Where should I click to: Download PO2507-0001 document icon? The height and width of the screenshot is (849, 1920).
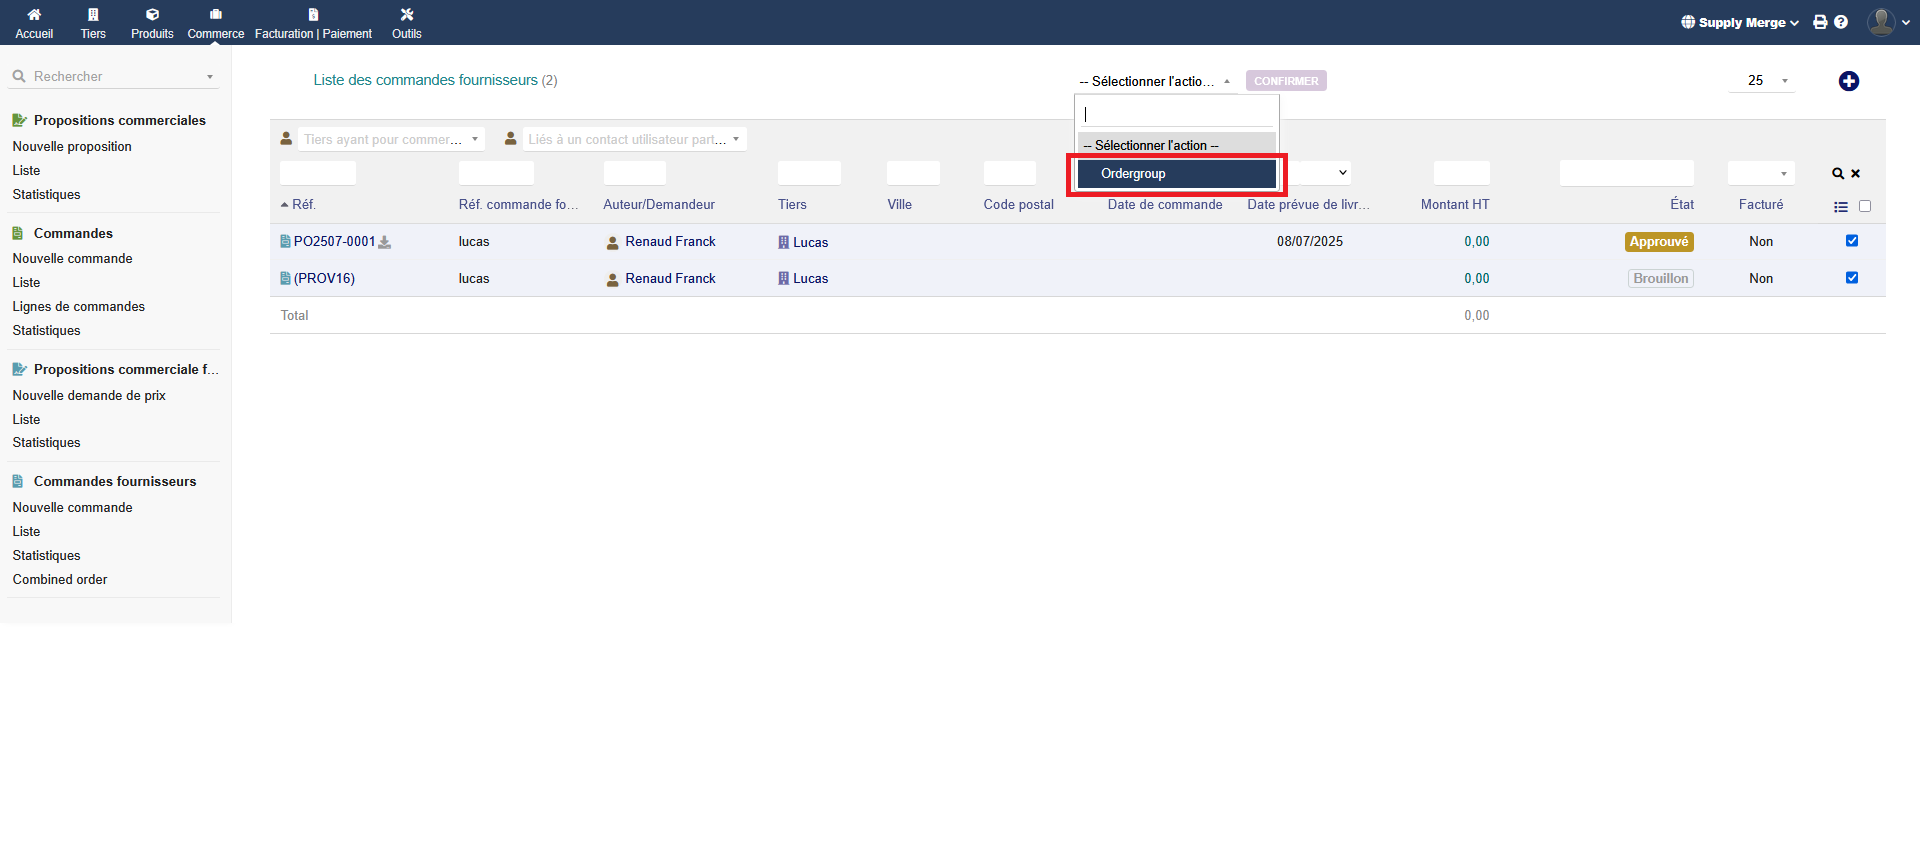pyautogui.click(x=385, y=242)
